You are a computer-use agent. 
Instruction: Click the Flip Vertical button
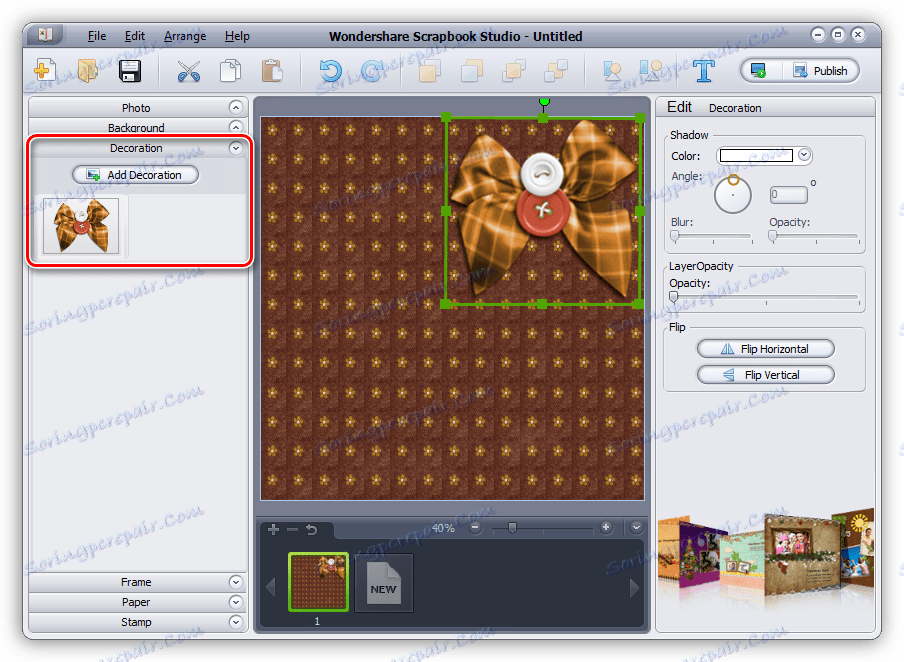(x=766, y=375)
